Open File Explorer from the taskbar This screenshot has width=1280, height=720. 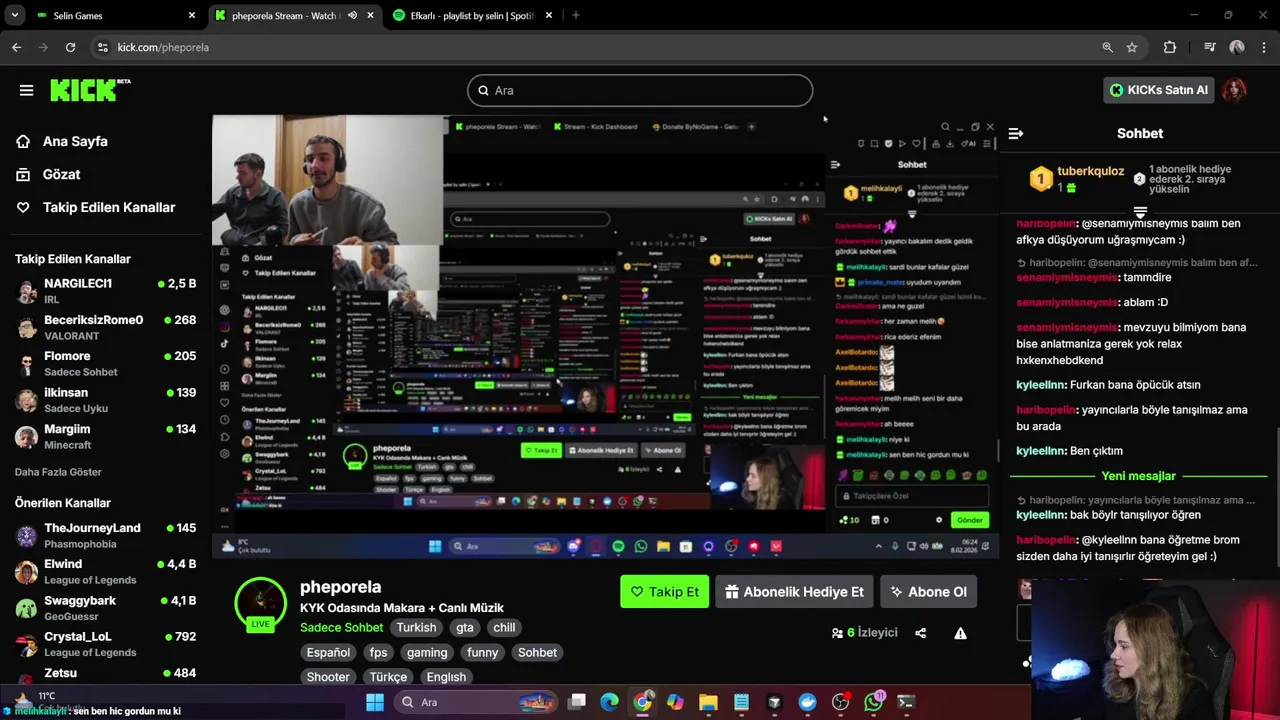click(x=708, y=702)
